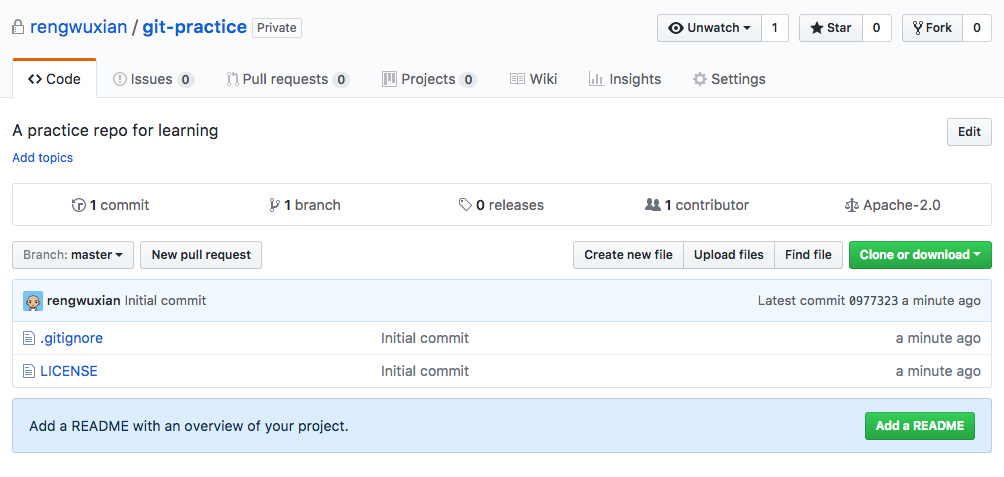Click the eye icon on Unwatch
1004x477 pixels.
coord(676,28)
